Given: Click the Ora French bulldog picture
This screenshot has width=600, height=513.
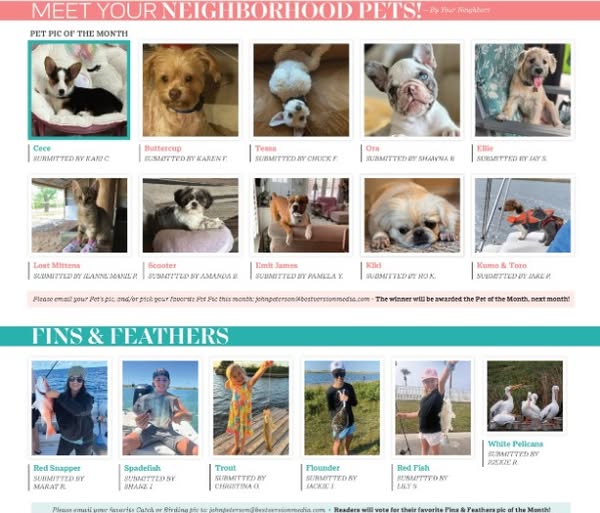Looking at the screenshot, I should click(412, 90).
